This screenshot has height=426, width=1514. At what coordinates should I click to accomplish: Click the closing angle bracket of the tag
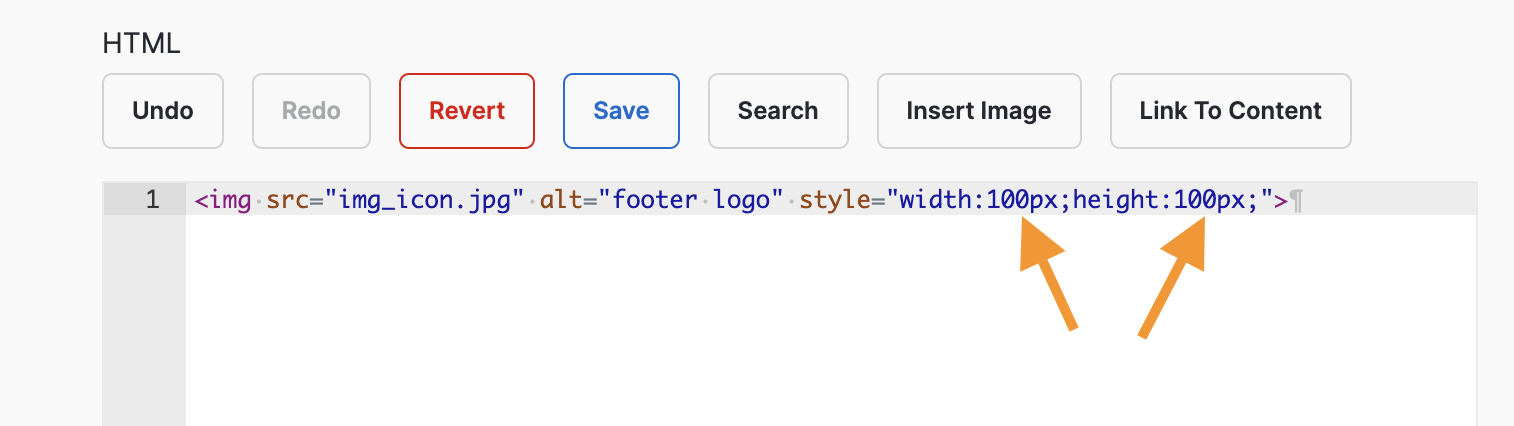pyautogui.click(x=1280, y=200)
